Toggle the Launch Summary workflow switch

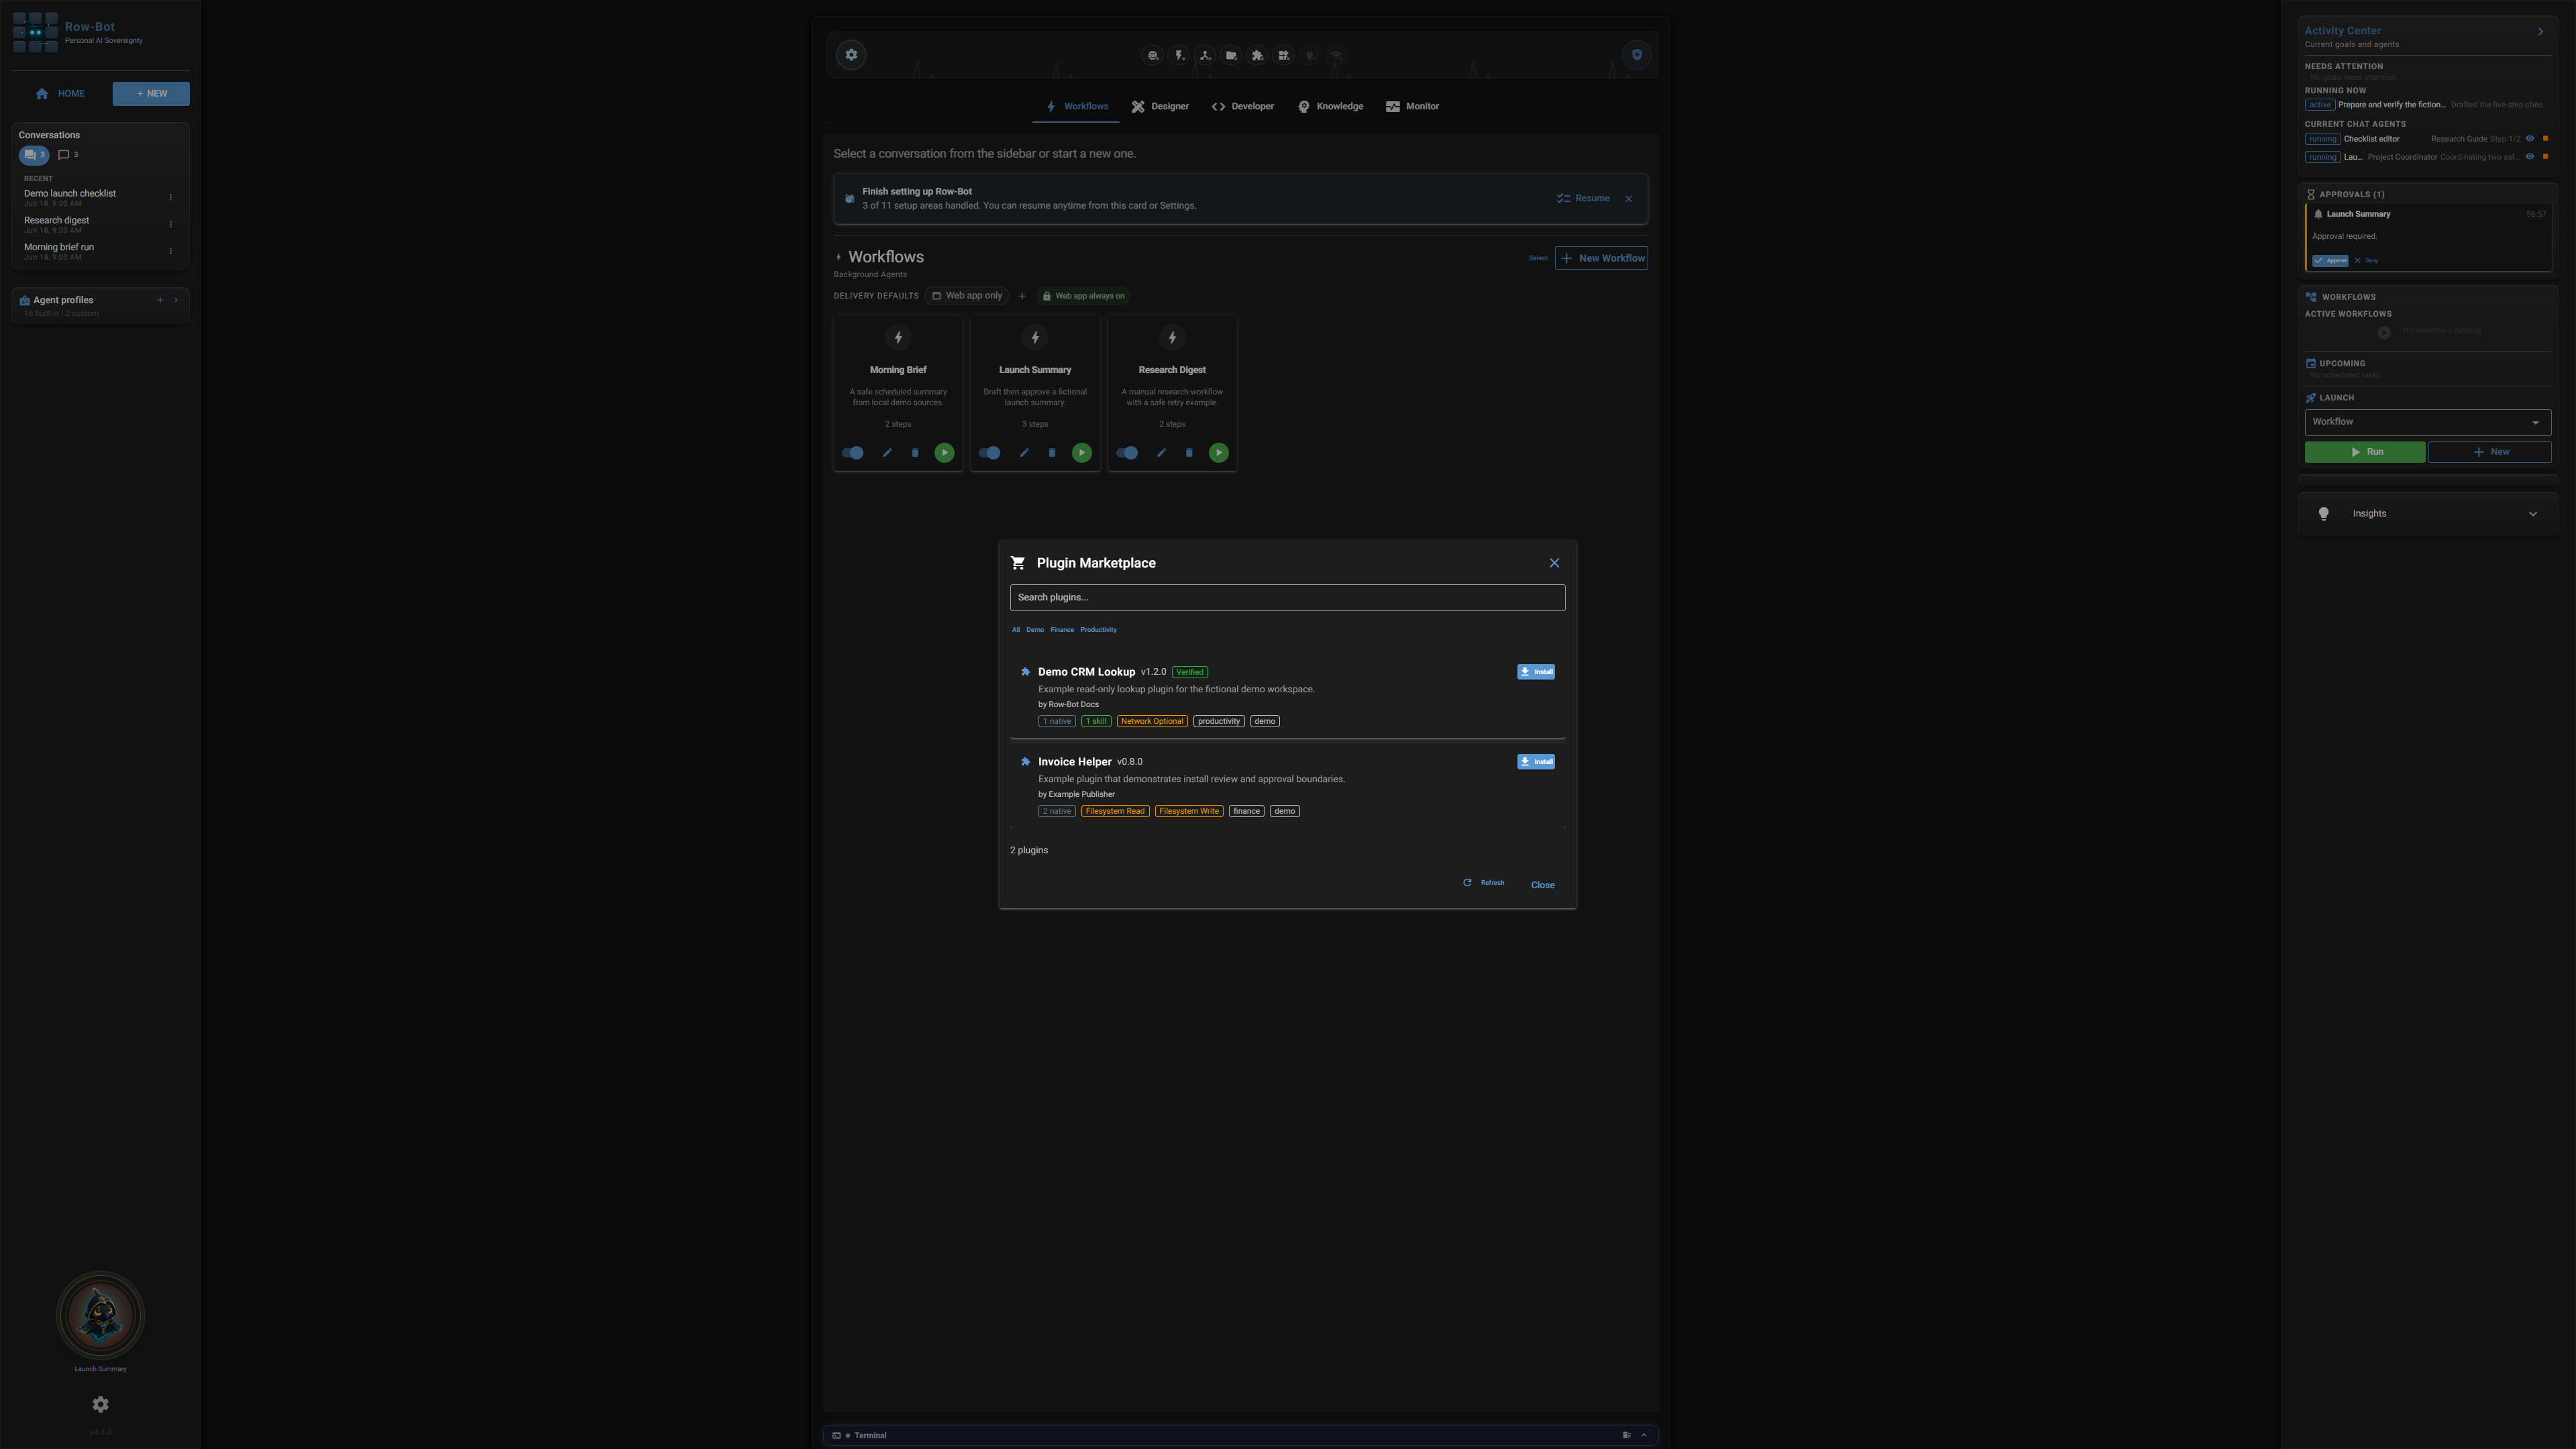989,453
